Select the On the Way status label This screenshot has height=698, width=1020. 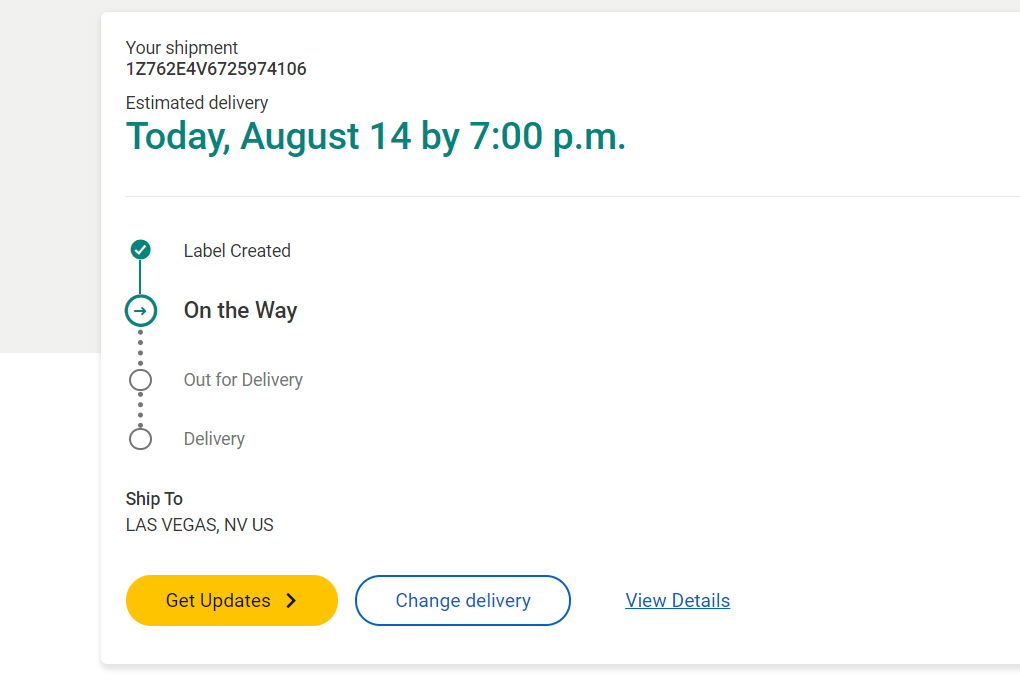point(240,310)
